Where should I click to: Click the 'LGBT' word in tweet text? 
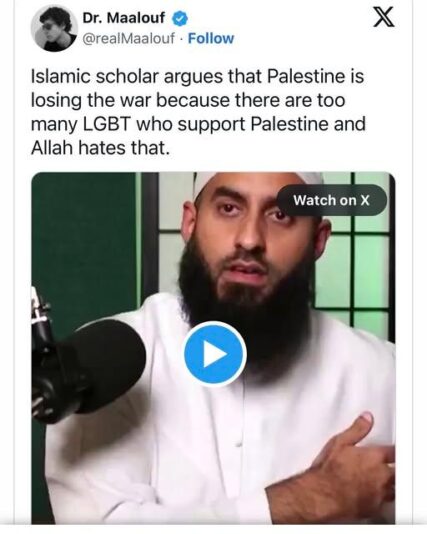pos(107,124)
